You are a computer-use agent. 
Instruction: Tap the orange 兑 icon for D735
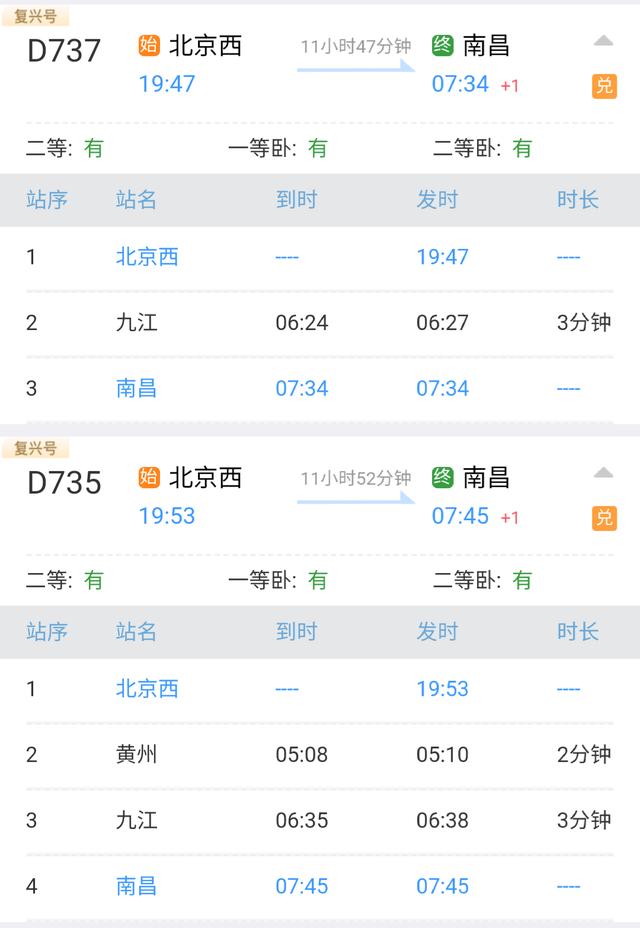click(604, 518)
